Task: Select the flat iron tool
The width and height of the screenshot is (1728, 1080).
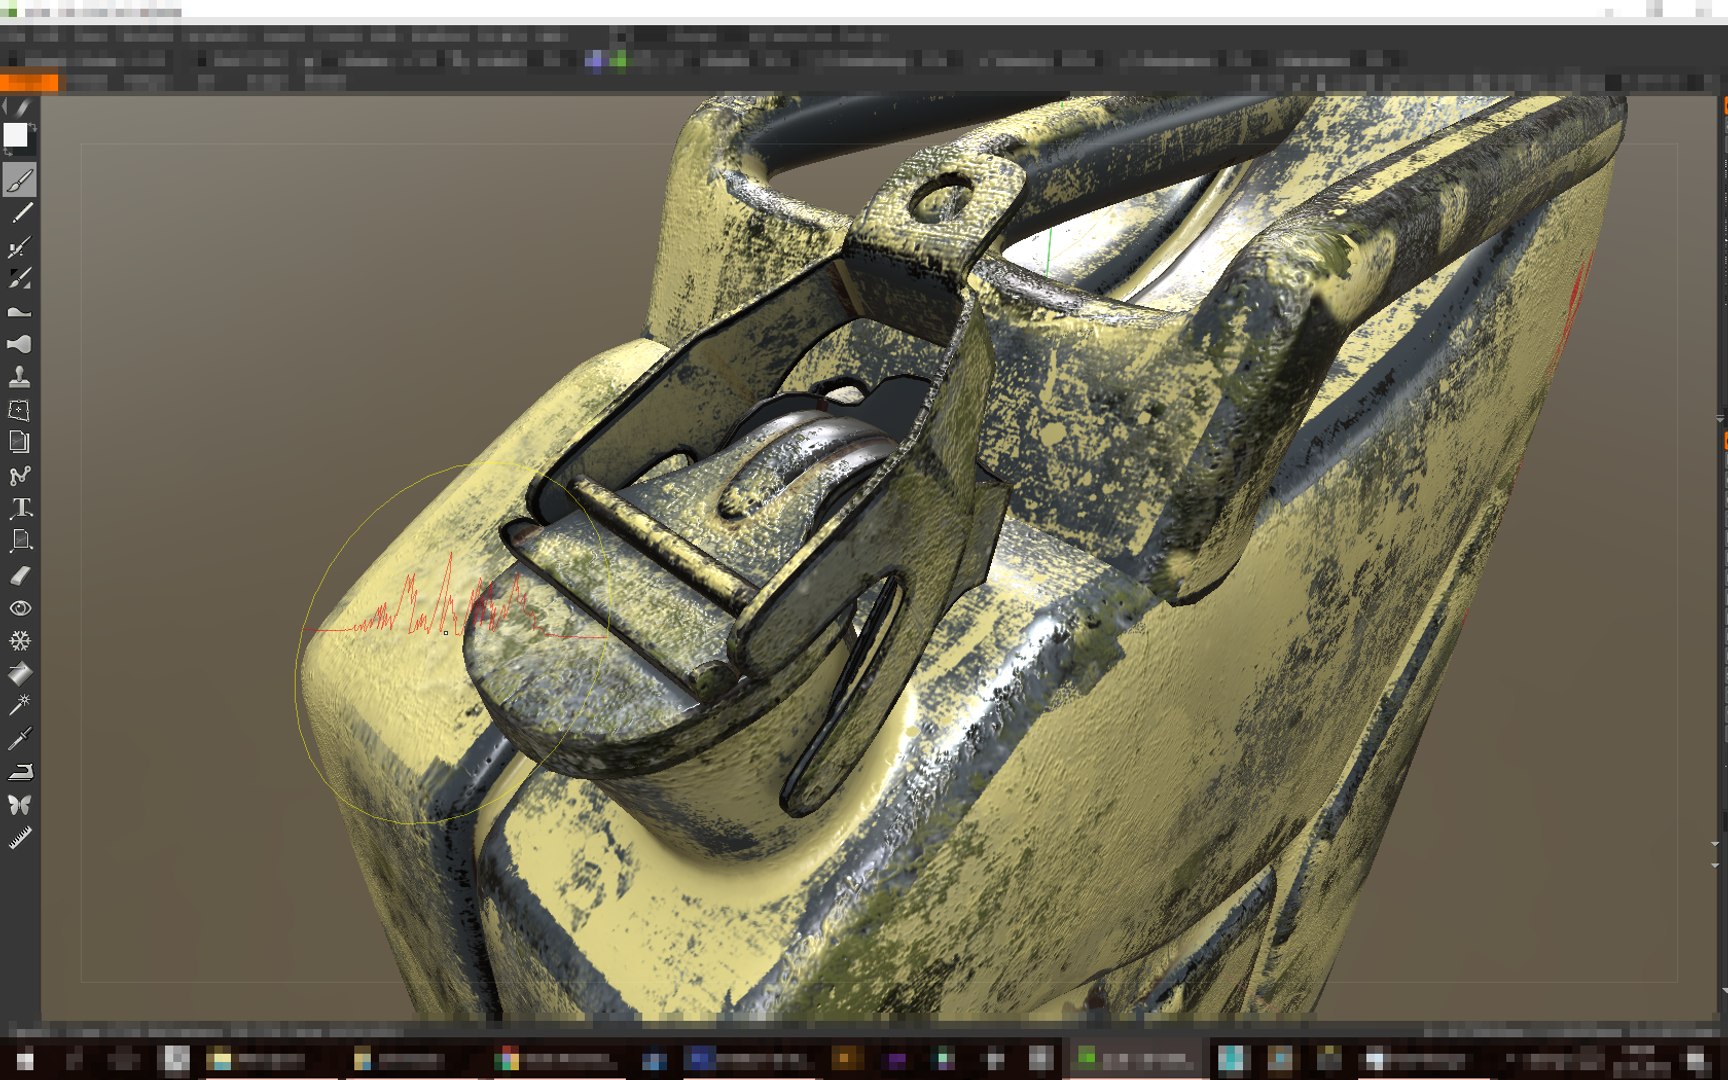Action: tap(20, 771)
